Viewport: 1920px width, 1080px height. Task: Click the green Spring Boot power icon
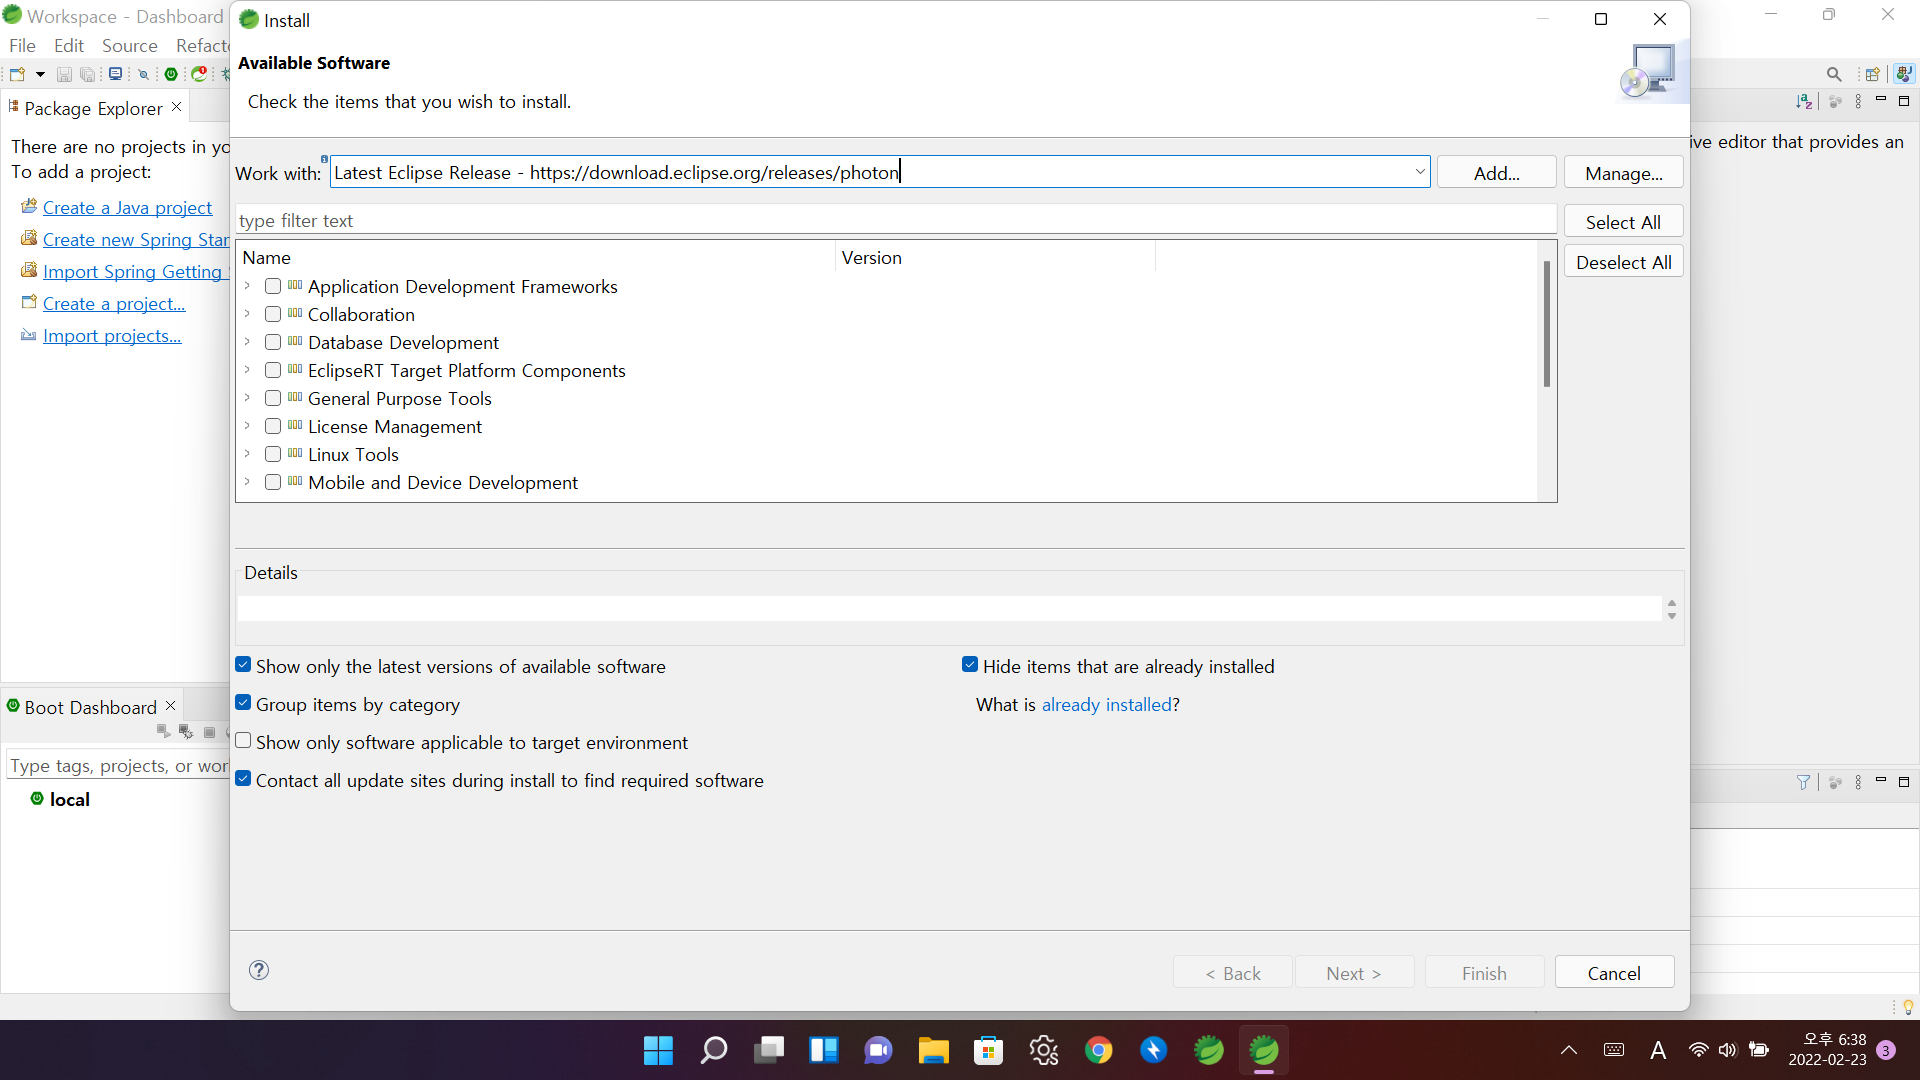tap(171, 74)
